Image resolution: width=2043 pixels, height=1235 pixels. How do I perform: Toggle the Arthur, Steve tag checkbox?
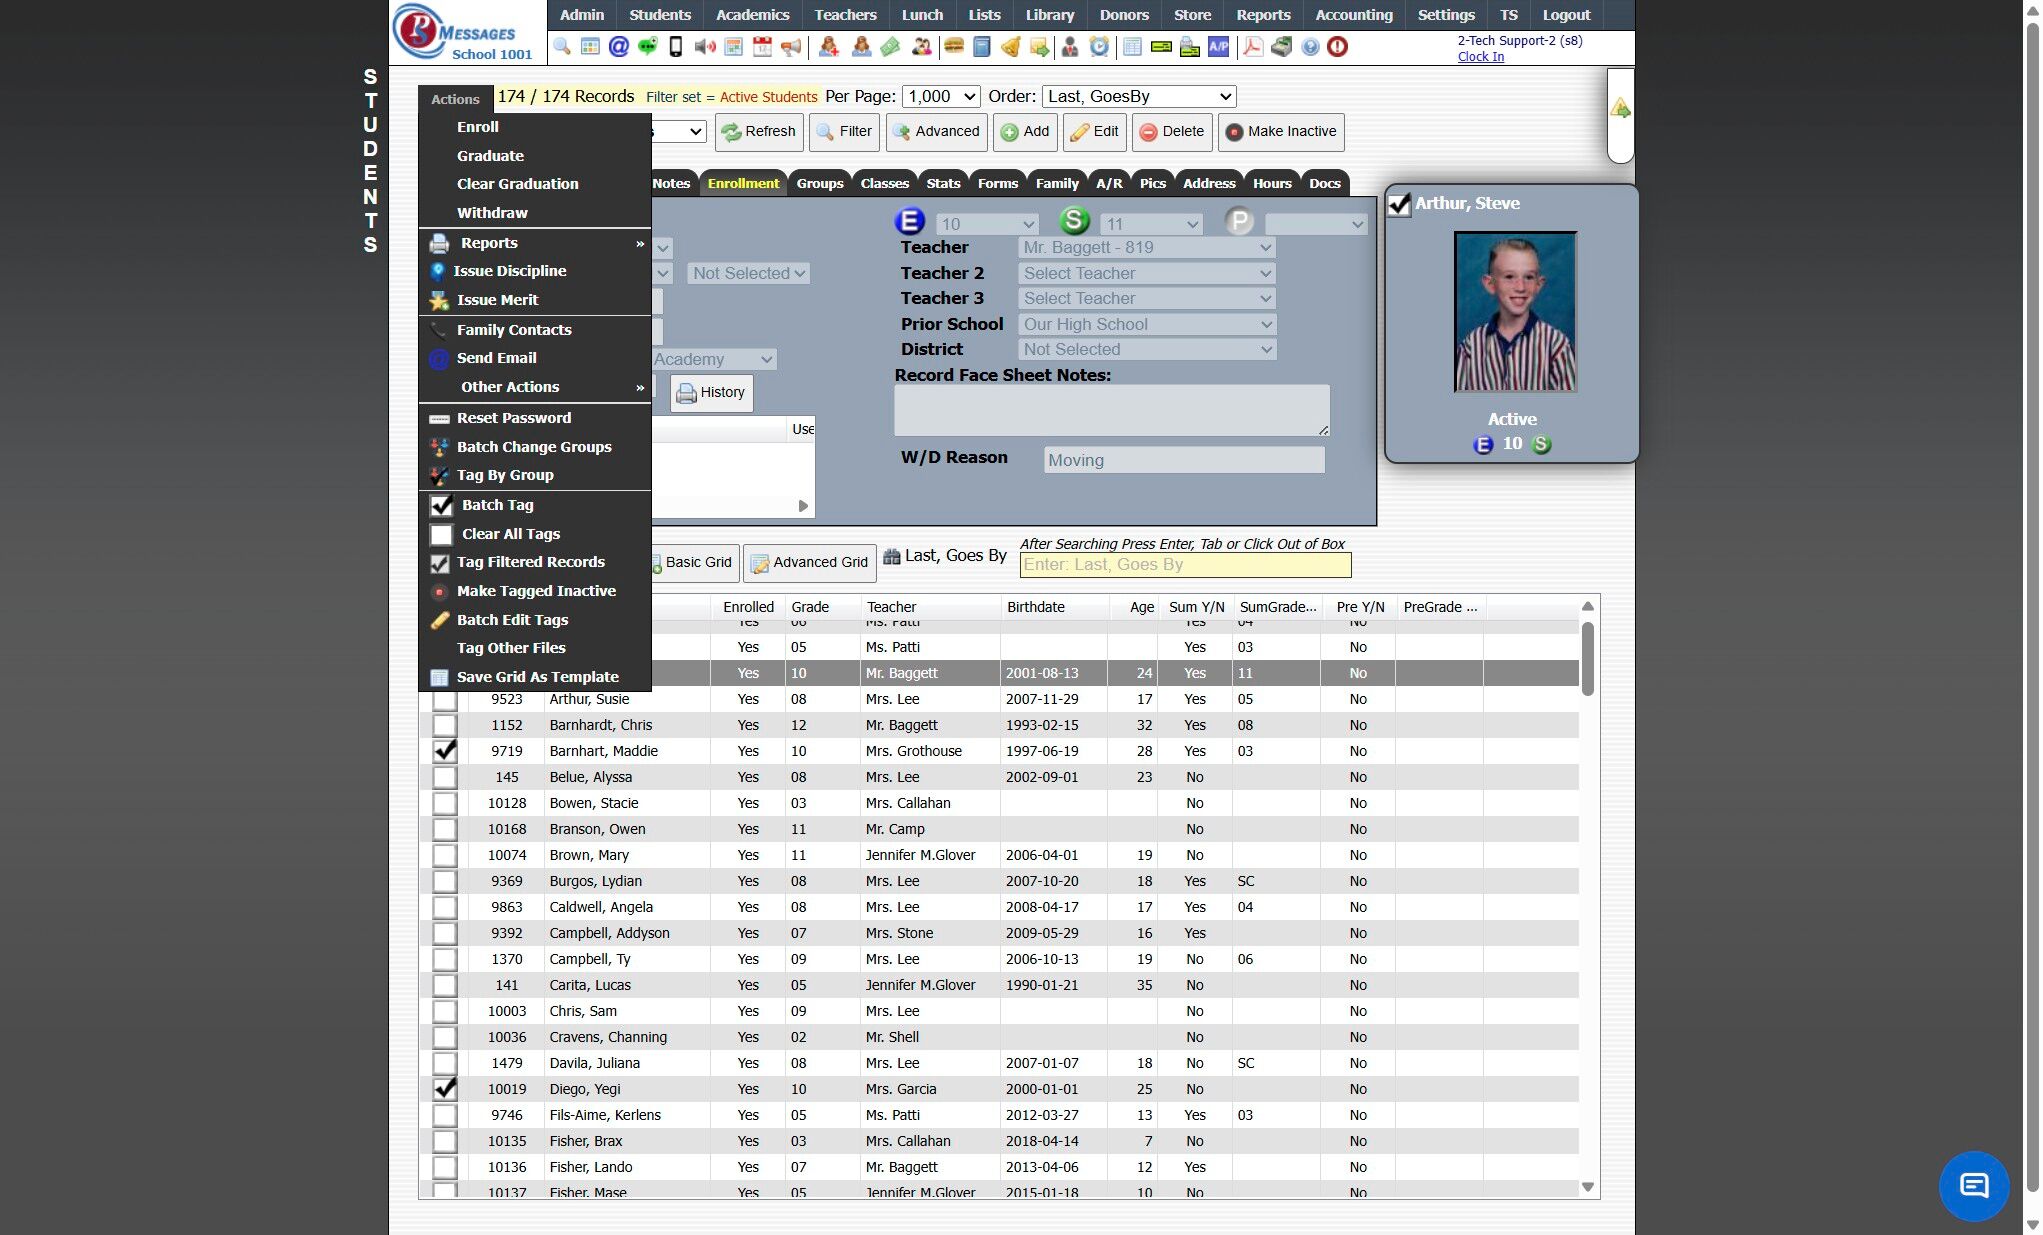tap(1399, 204)
